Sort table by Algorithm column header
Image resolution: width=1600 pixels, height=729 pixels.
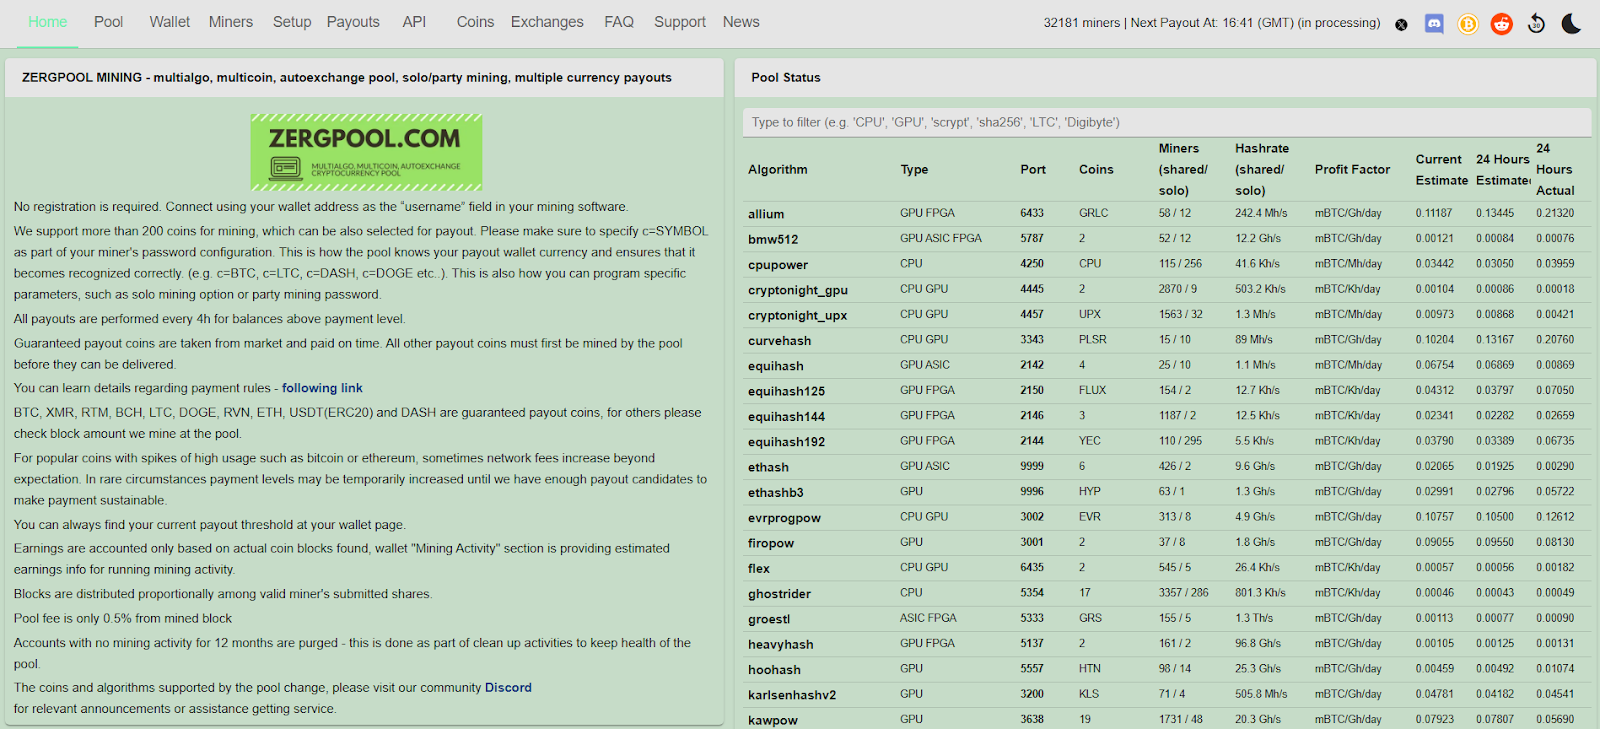click(778, 169)
